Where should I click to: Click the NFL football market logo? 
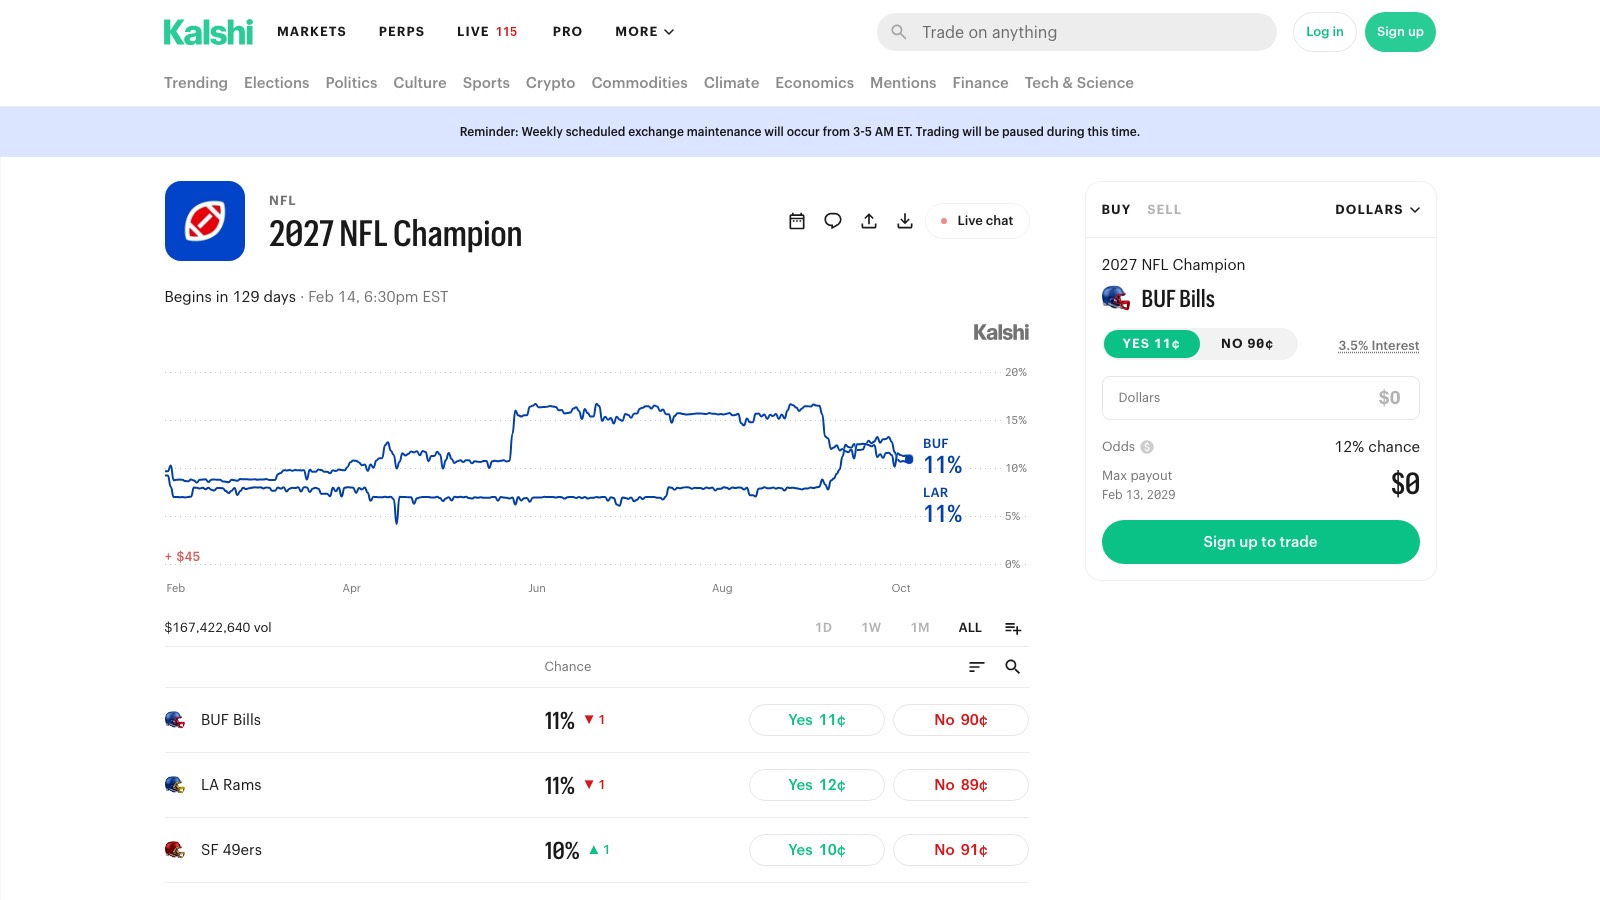[205, 221]
